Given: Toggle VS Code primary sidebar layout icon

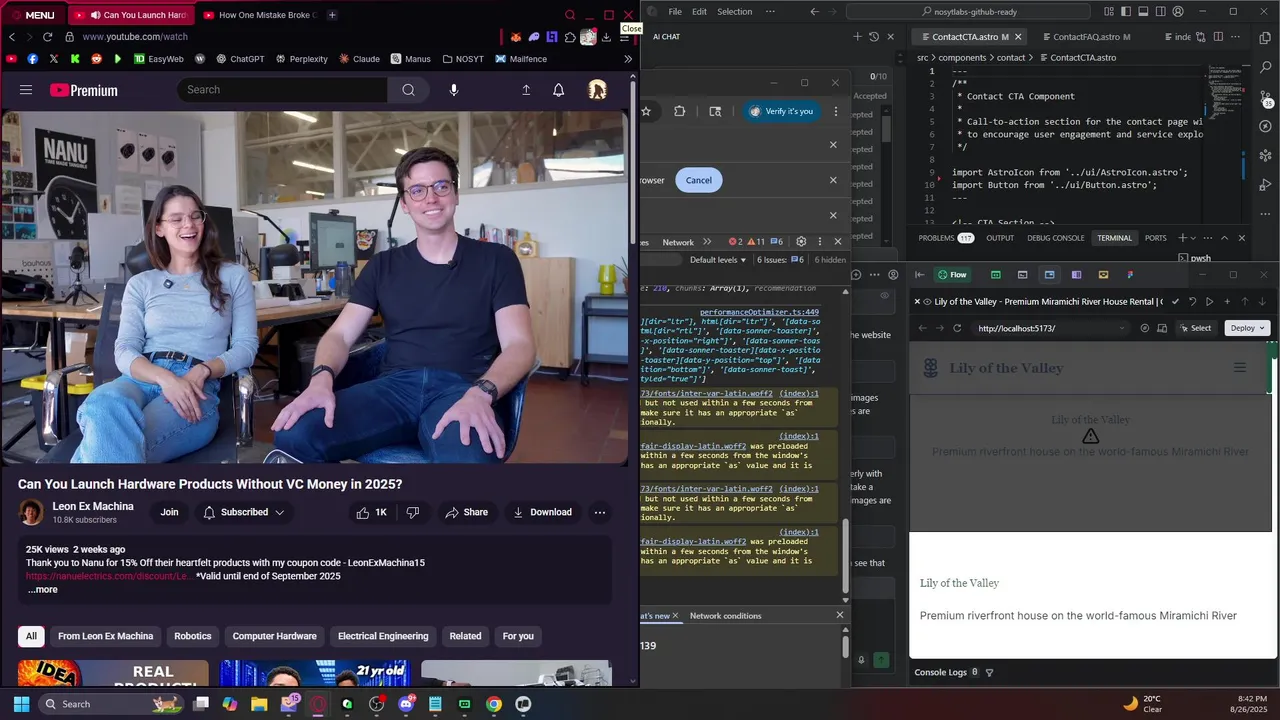Looking at the screenshot, I should [x=1127, y=12].
